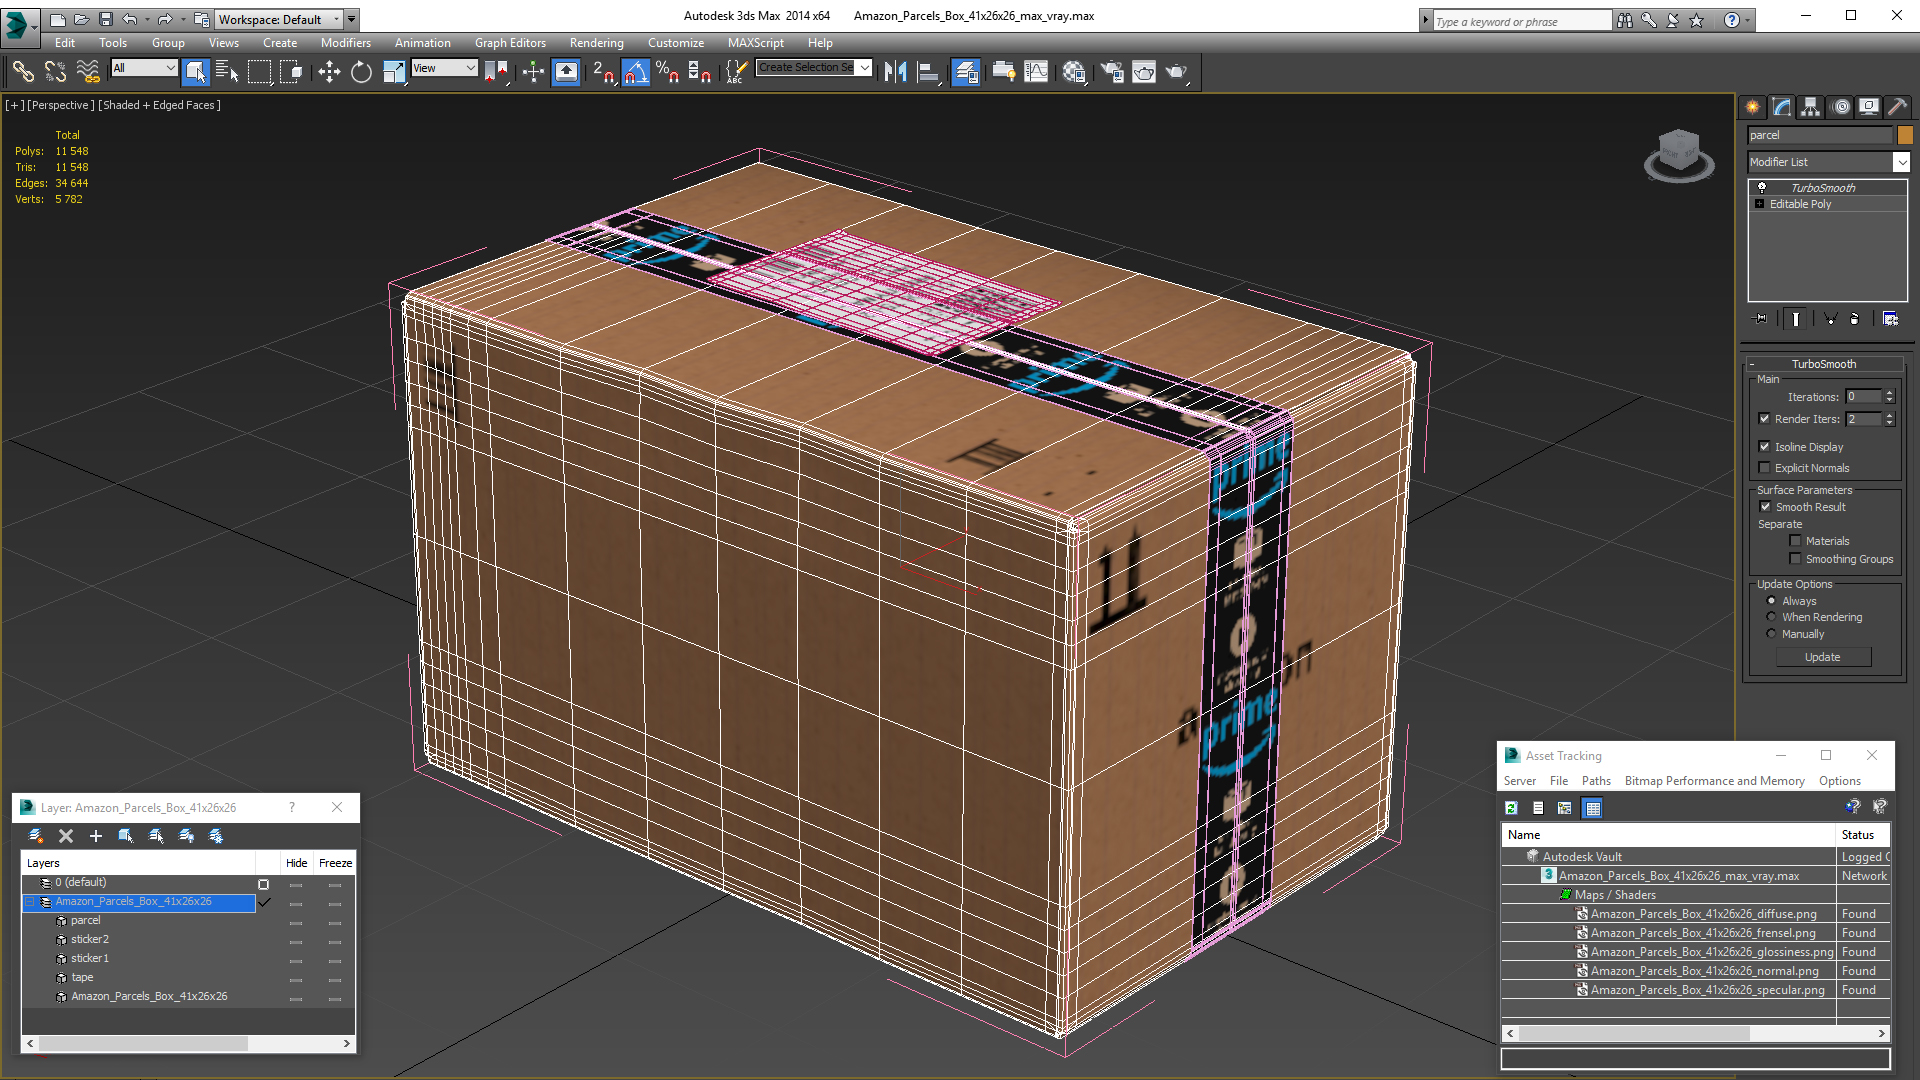Click the Mirror tool icon
This screenshot has width=1920, height=1080.
point(895,71)
